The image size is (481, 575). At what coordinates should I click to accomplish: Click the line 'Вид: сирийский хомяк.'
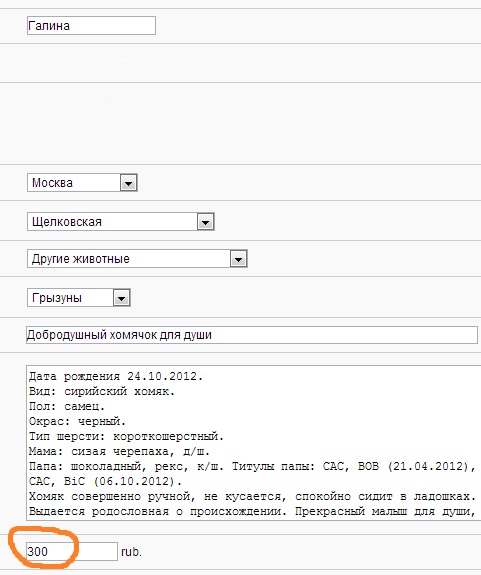102,392
